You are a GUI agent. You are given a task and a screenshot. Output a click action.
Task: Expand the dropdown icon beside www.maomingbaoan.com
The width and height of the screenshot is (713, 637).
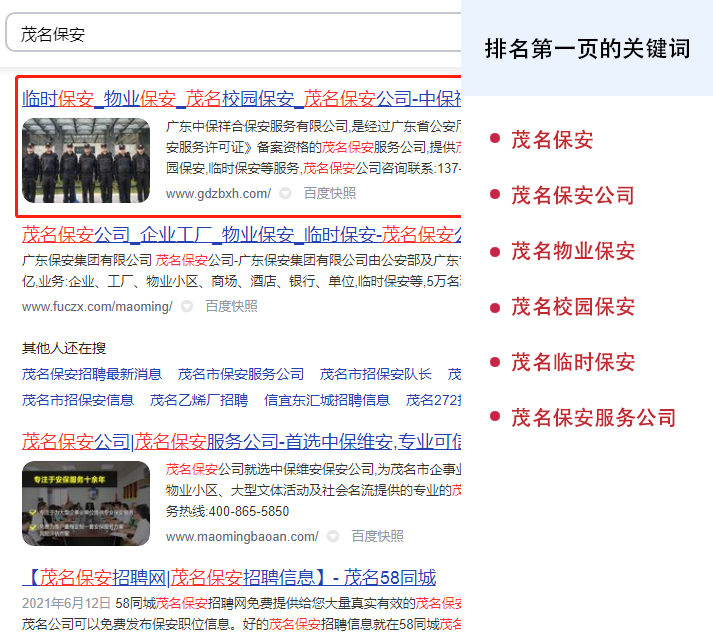(333, 537)
